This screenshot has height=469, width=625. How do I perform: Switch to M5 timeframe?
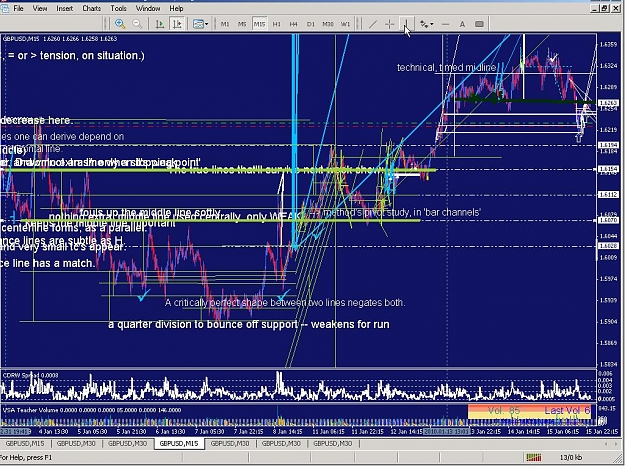[242, 24]
